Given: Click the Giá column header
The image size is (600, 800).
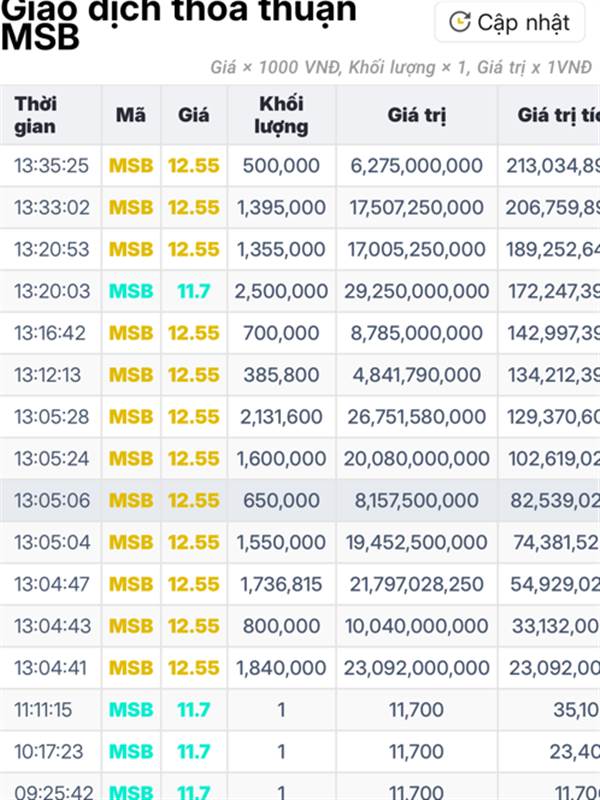Looking at the screenshot, I should (193, 115).
